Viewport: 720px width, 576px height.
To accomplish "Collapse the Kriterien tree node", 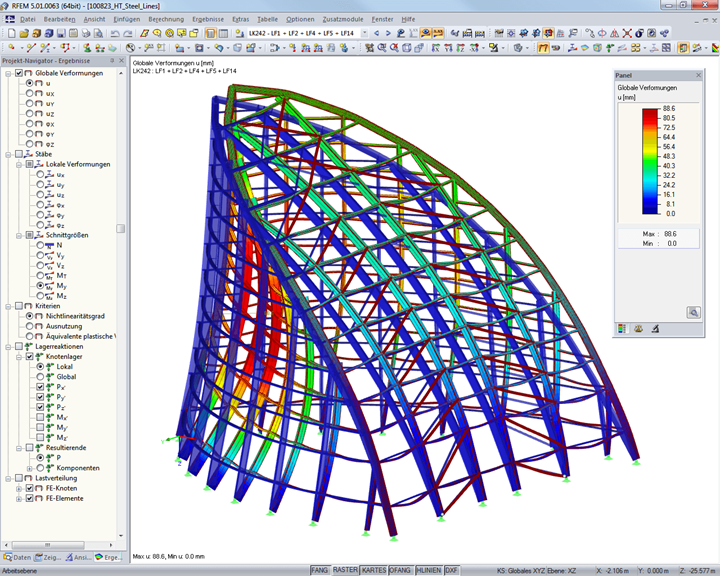I will click(x=8, y=306).
